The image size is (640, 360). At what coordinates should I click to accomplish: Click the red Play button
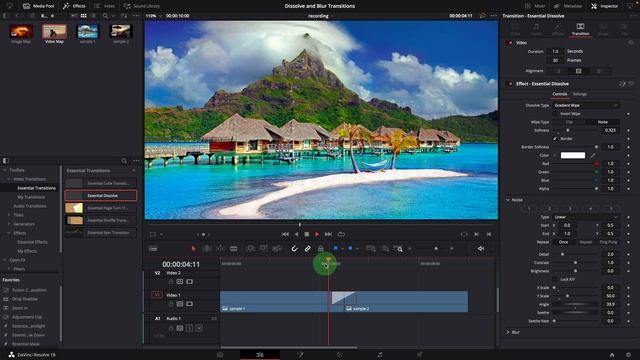pos(317,234)
